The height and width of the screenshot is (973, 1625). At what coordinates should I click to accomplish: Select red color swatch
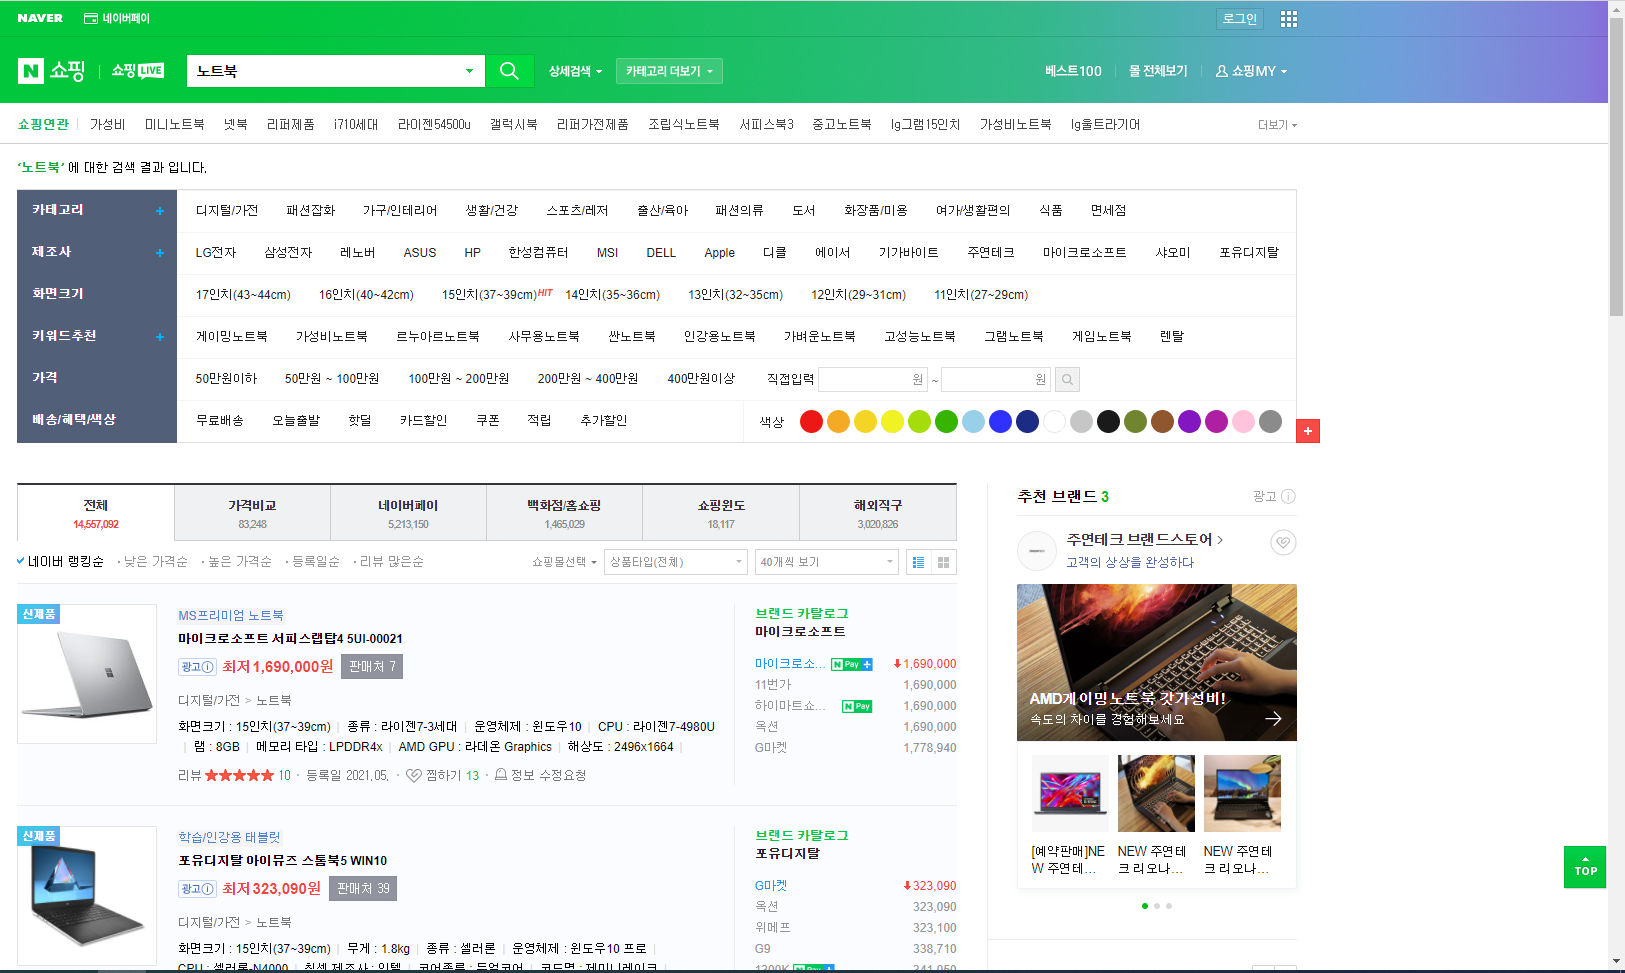(811, 422)
